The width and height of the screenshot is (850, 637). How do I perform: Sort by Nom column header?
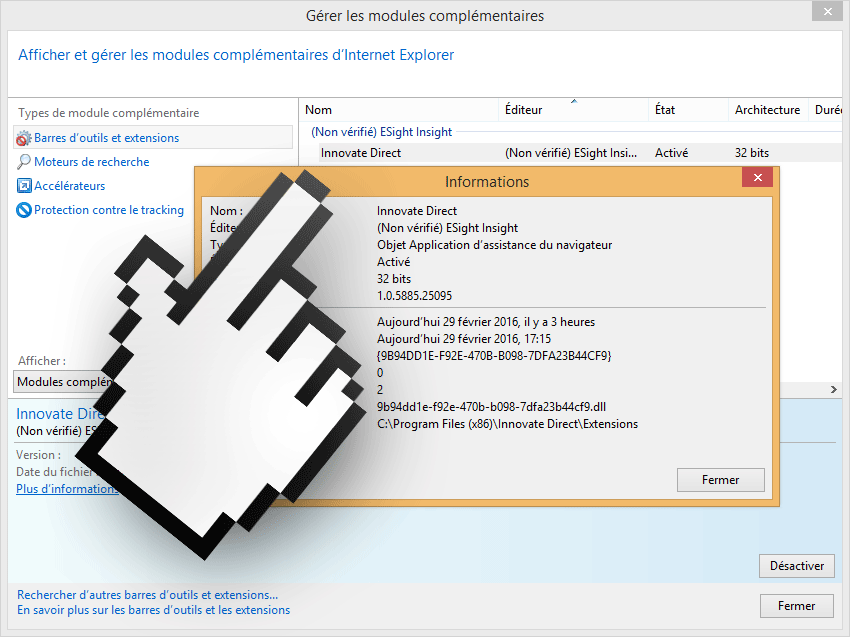tap(398, 110)
